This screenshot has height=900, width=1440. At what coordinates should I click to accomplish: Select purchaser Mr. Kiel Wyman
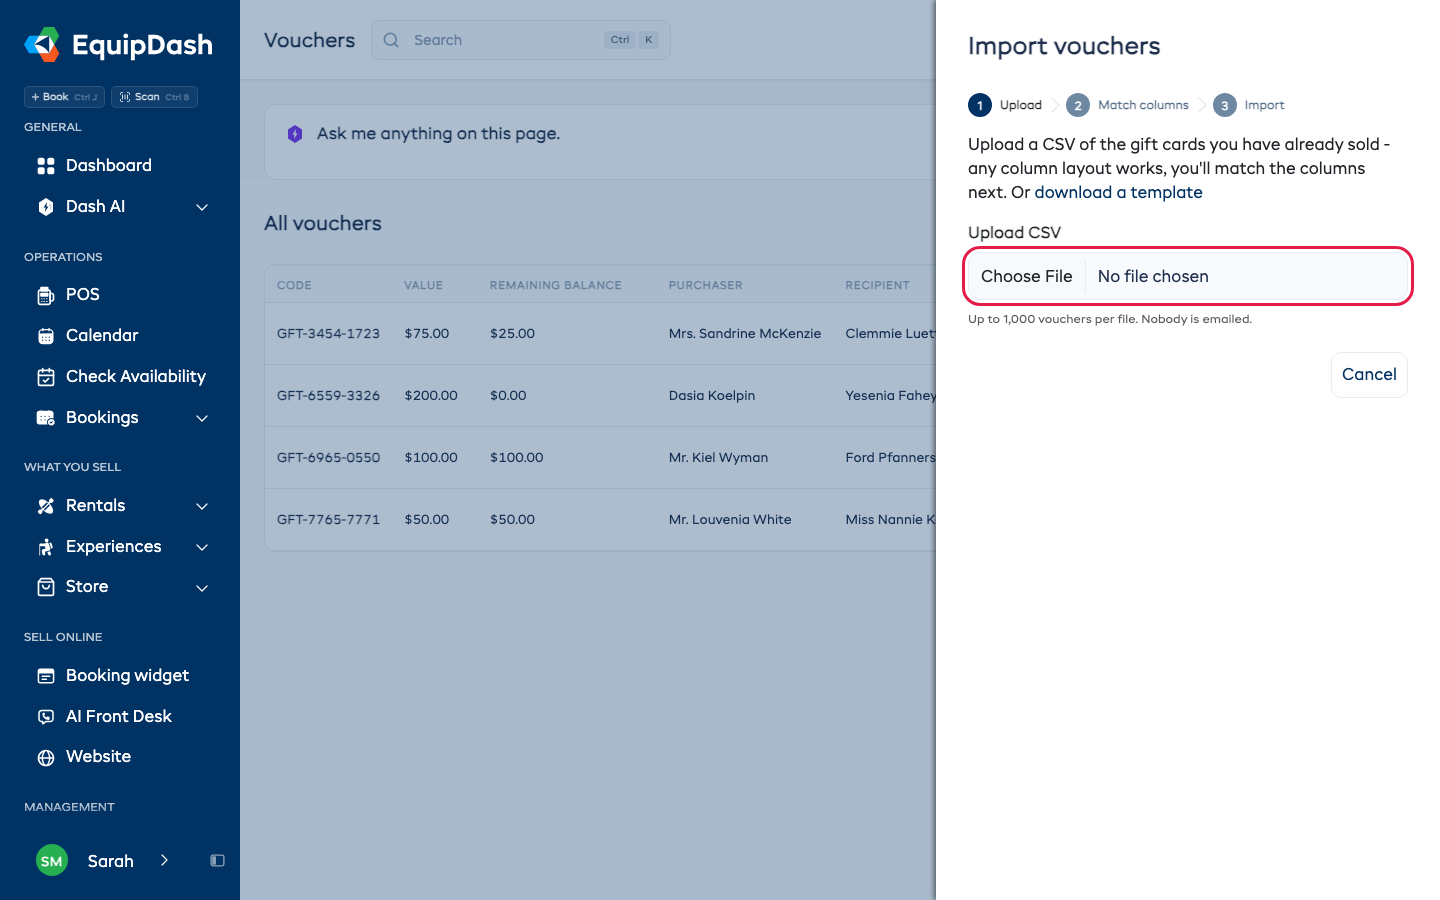click(718, 458)
